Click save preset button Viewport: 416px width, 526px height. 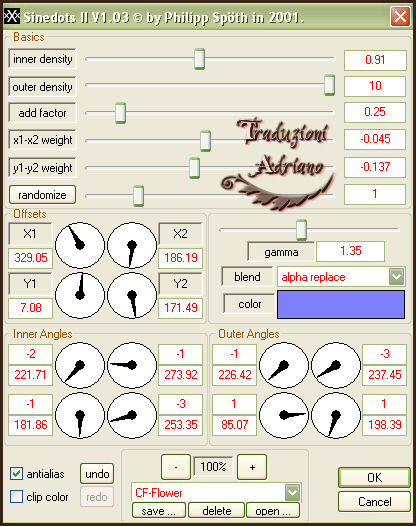159,511
